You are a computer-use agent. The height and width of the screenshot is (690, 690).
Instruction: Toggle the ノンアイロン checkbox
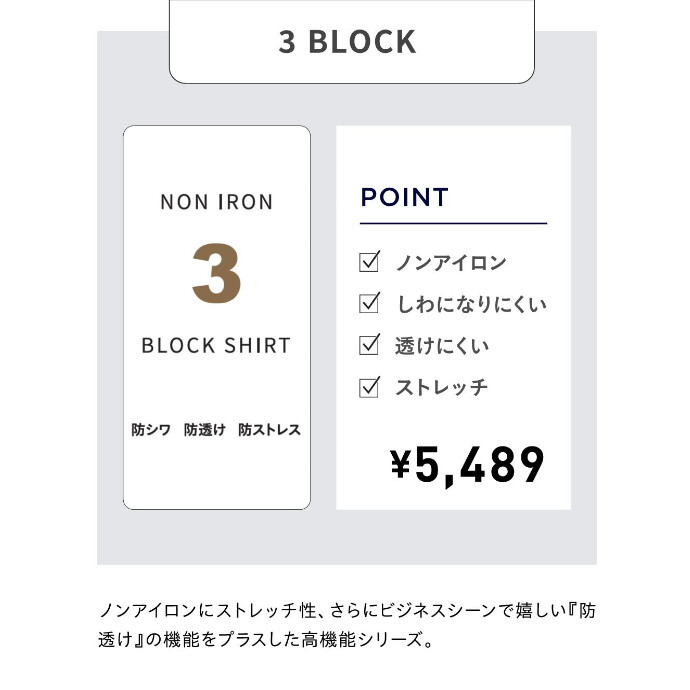click(x=370, y=263)
